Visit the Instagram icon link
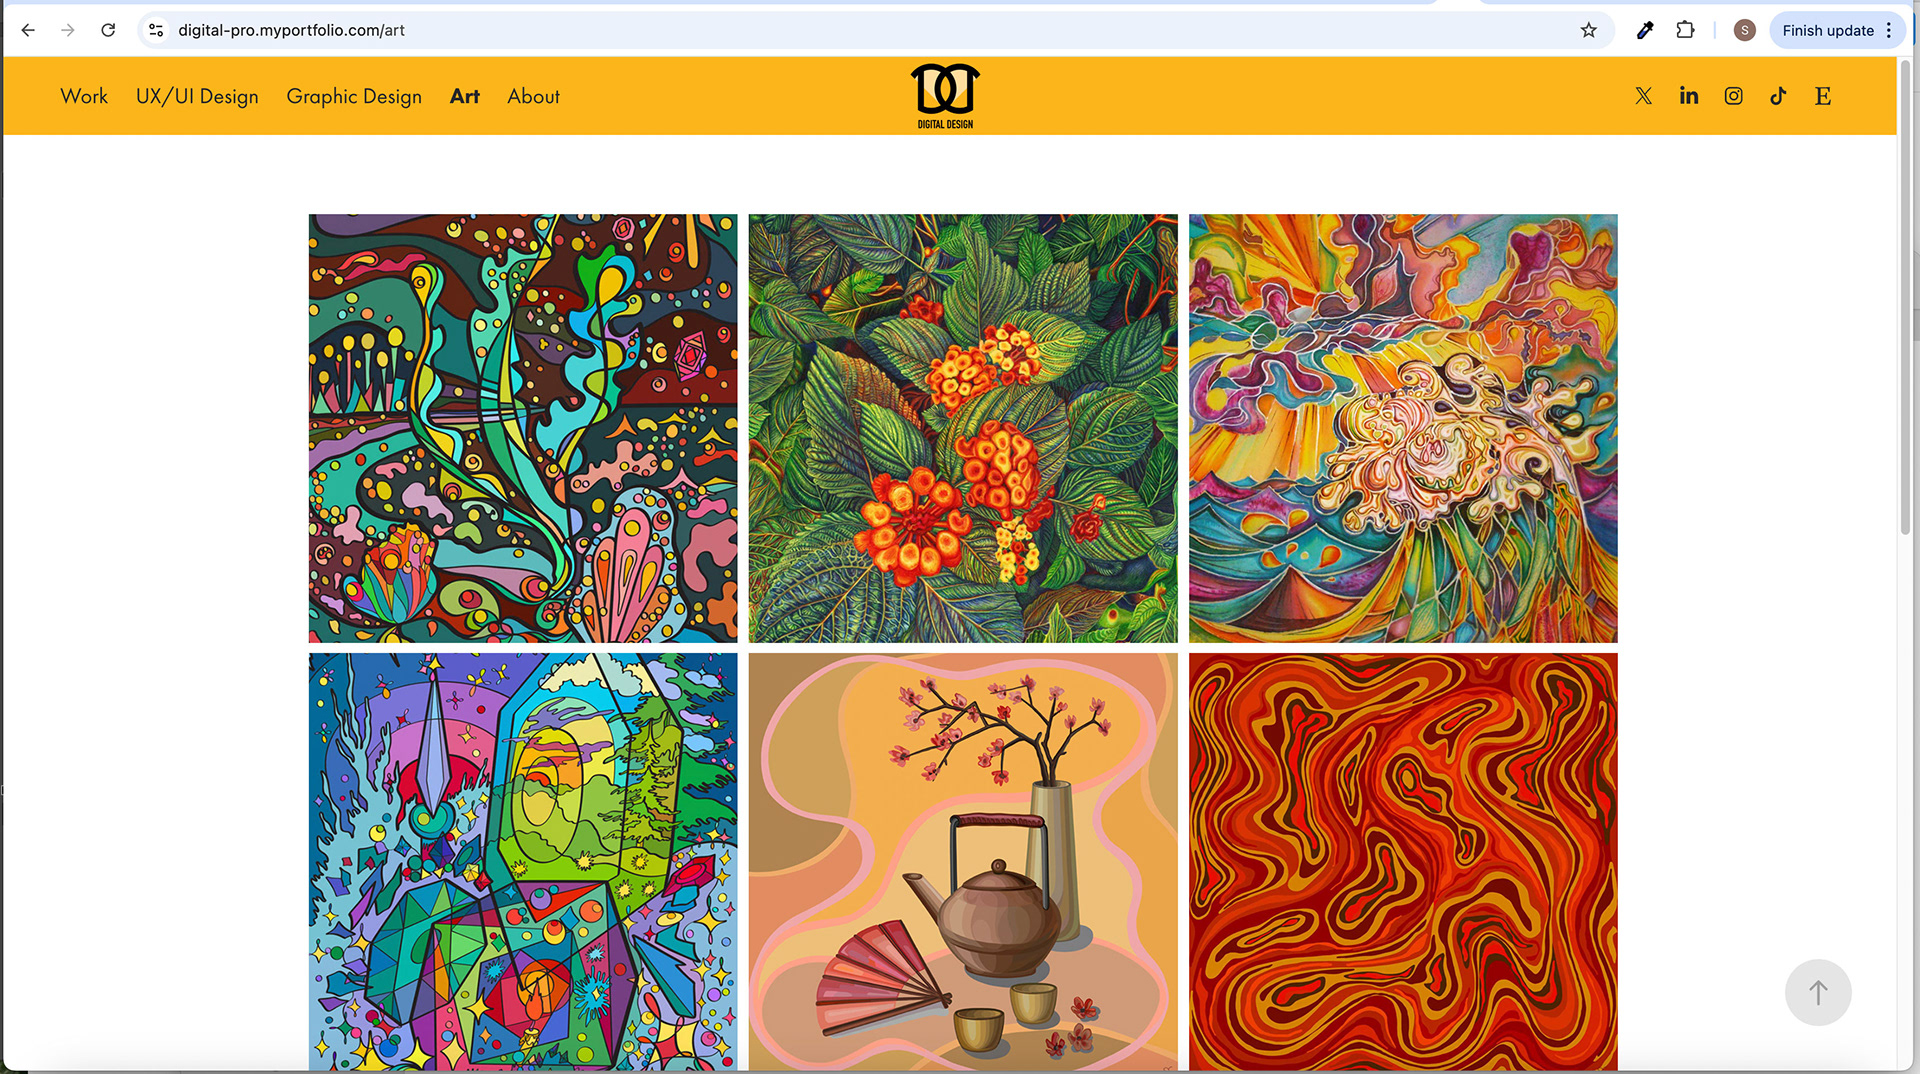Image resolution: width=1920 pixels, height=1074 pixels. tap(1733, 96)
